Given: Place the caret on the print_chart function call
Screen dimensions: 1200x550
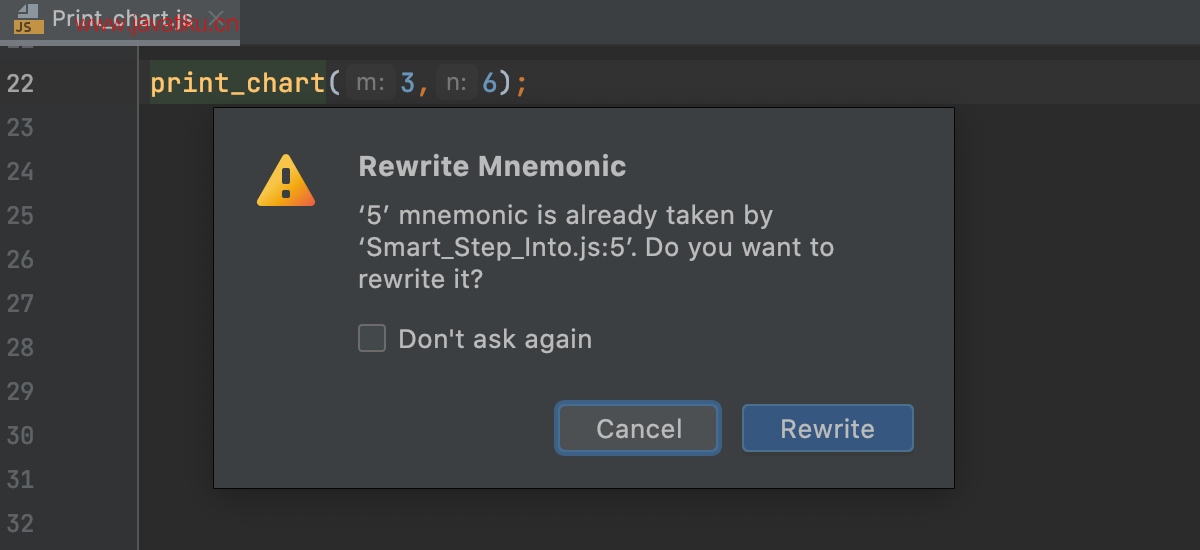Looking at the screenshot, I should click(x=238, y=84).
